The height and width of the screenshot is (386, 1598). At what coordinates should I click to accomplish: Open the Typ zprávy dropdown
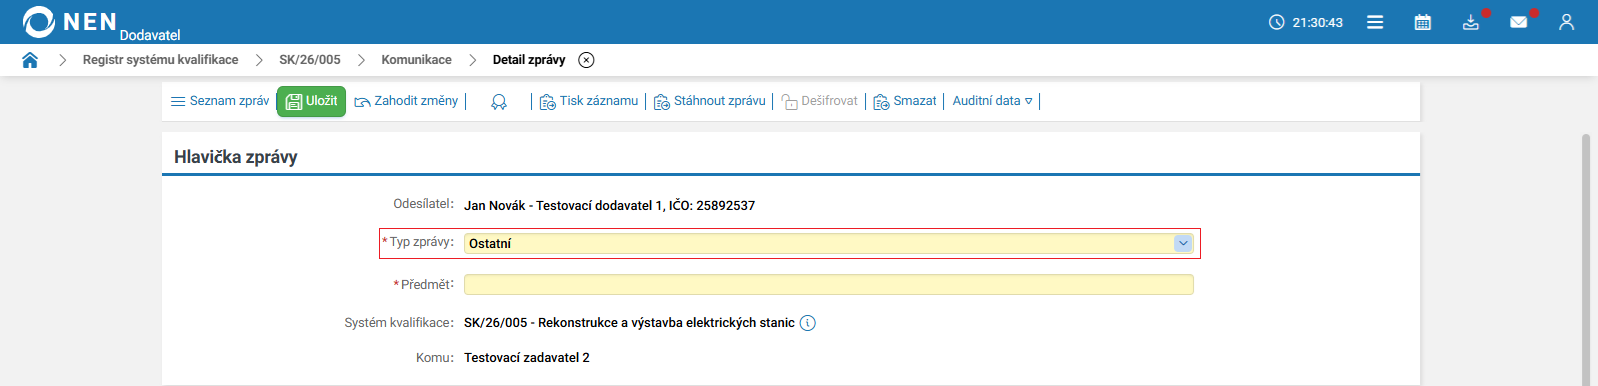[x=828, y=243]
